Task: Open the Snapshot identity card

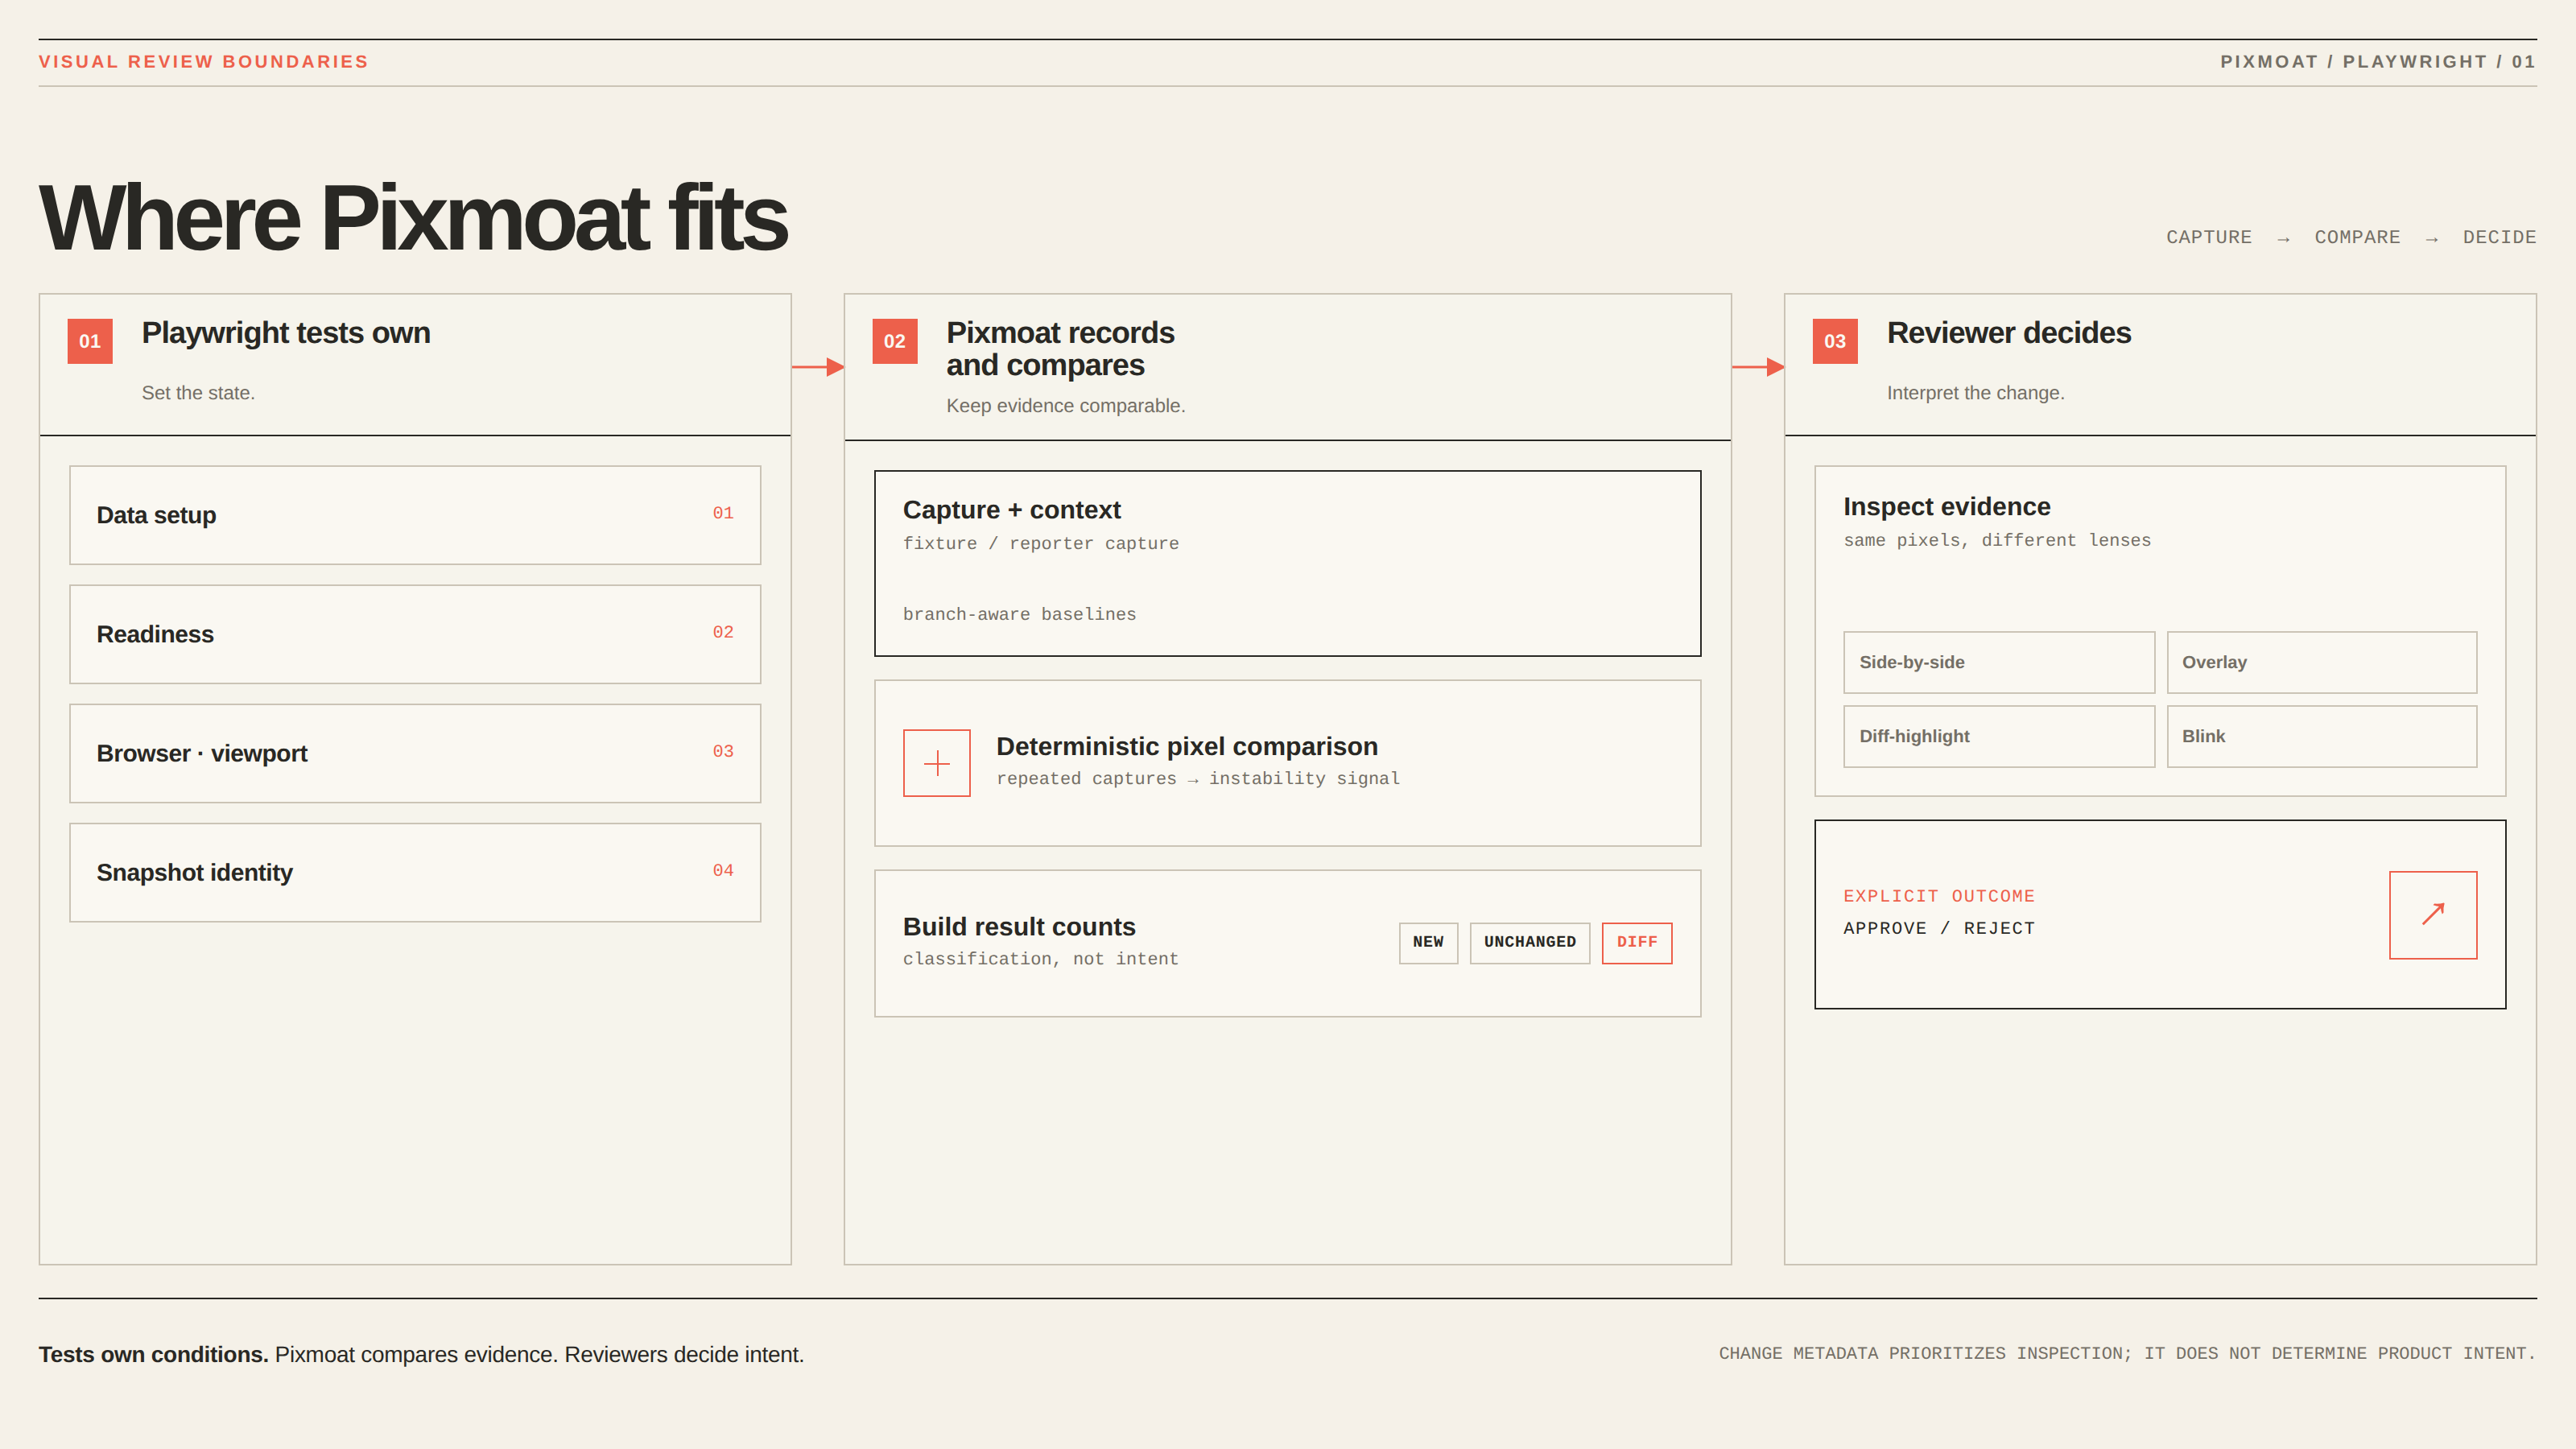Action: tap(415, 872)
